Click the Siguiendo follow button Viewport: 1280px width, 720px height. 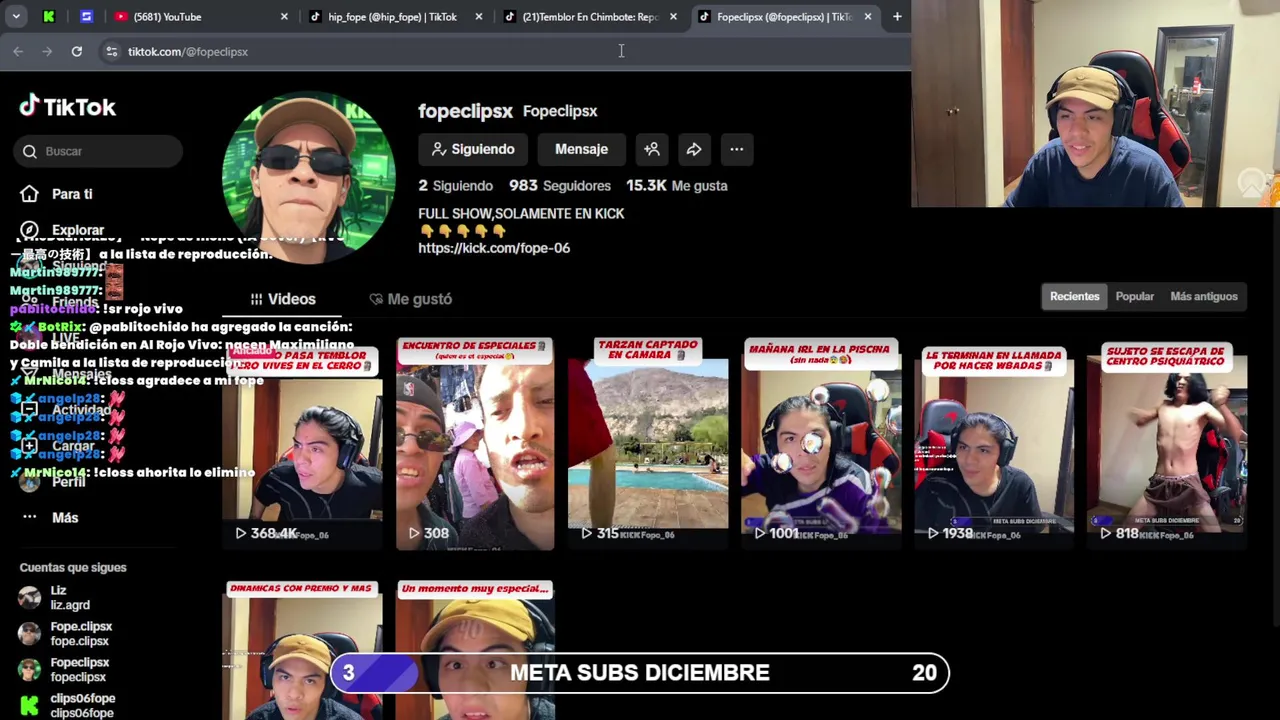coord(472,149)
